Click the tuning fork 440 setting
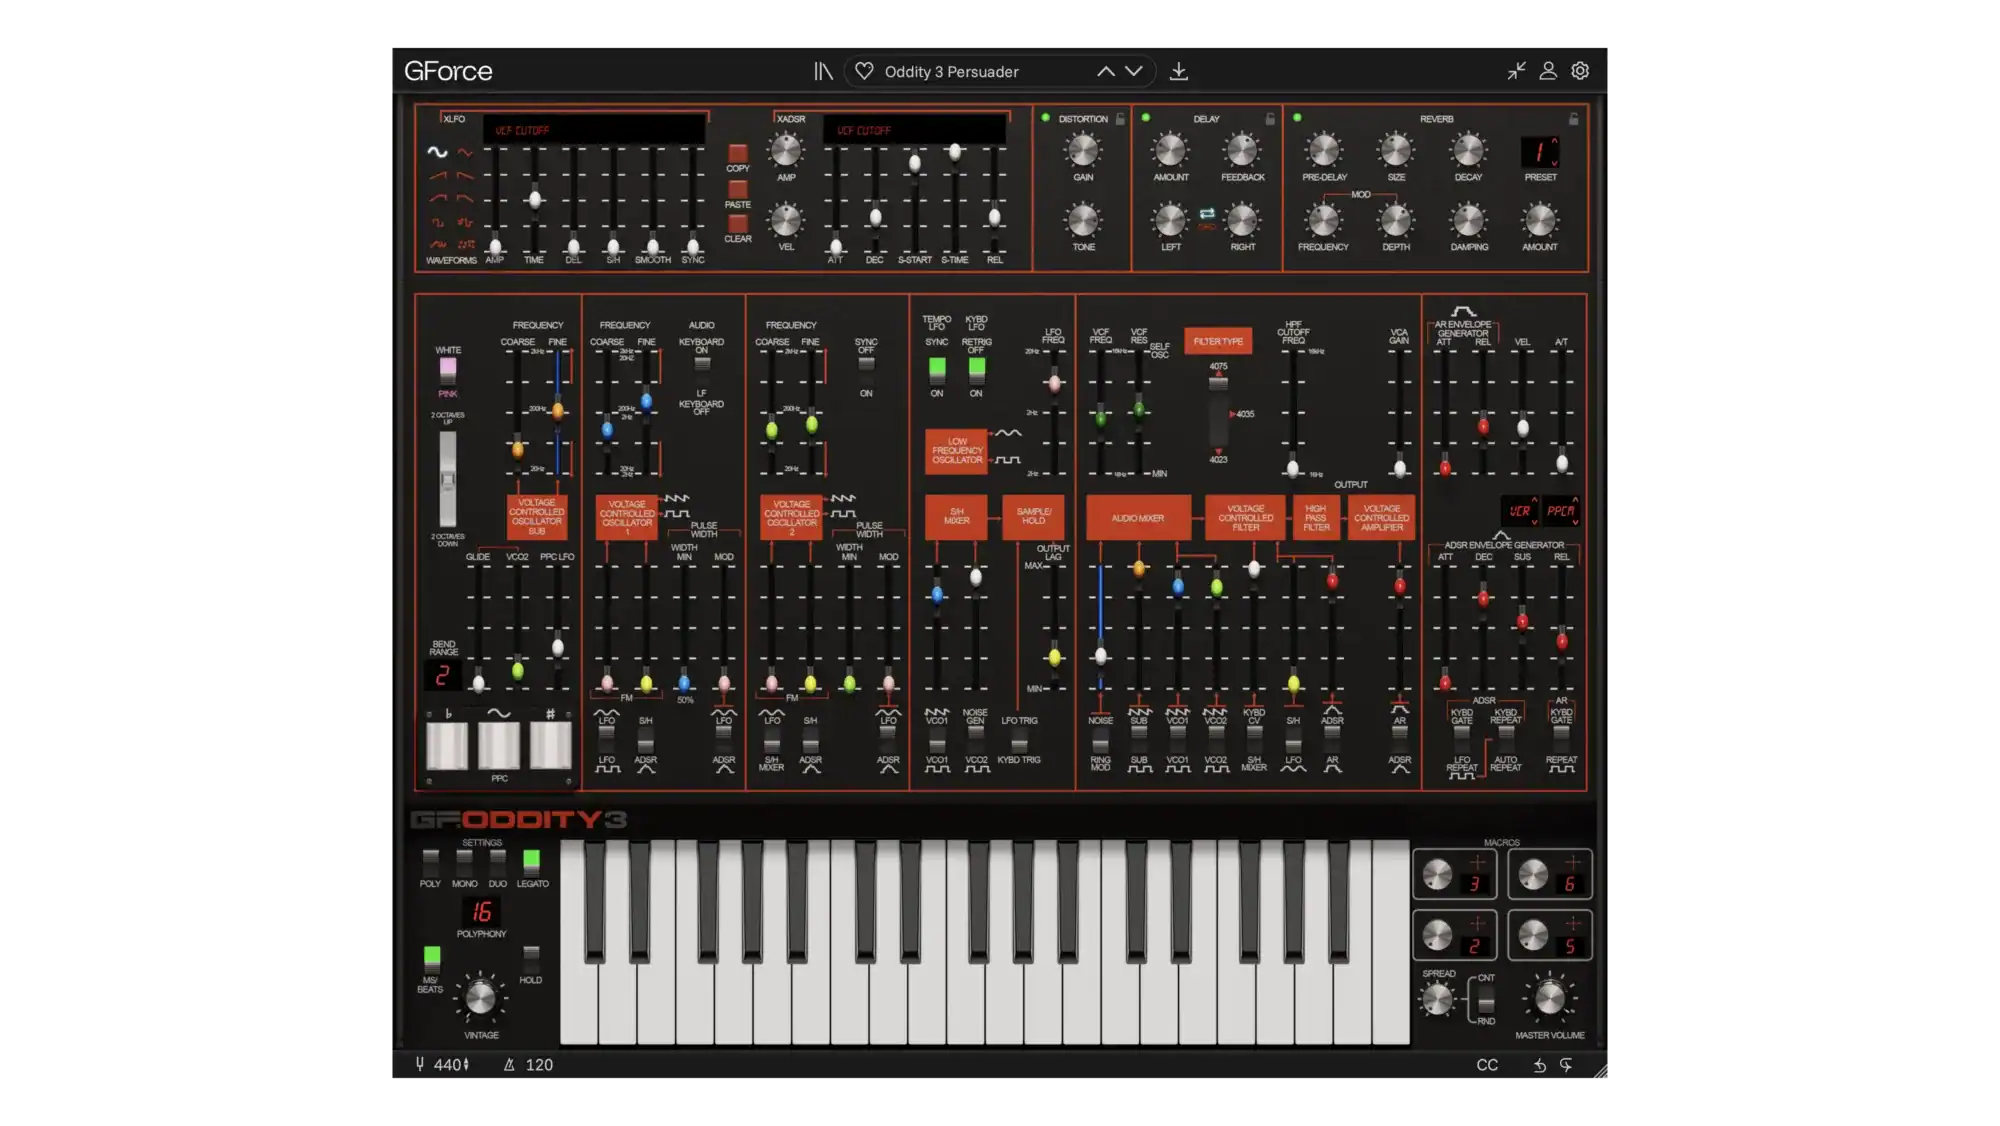Screen dimensions: 2000x1126 442,1065
